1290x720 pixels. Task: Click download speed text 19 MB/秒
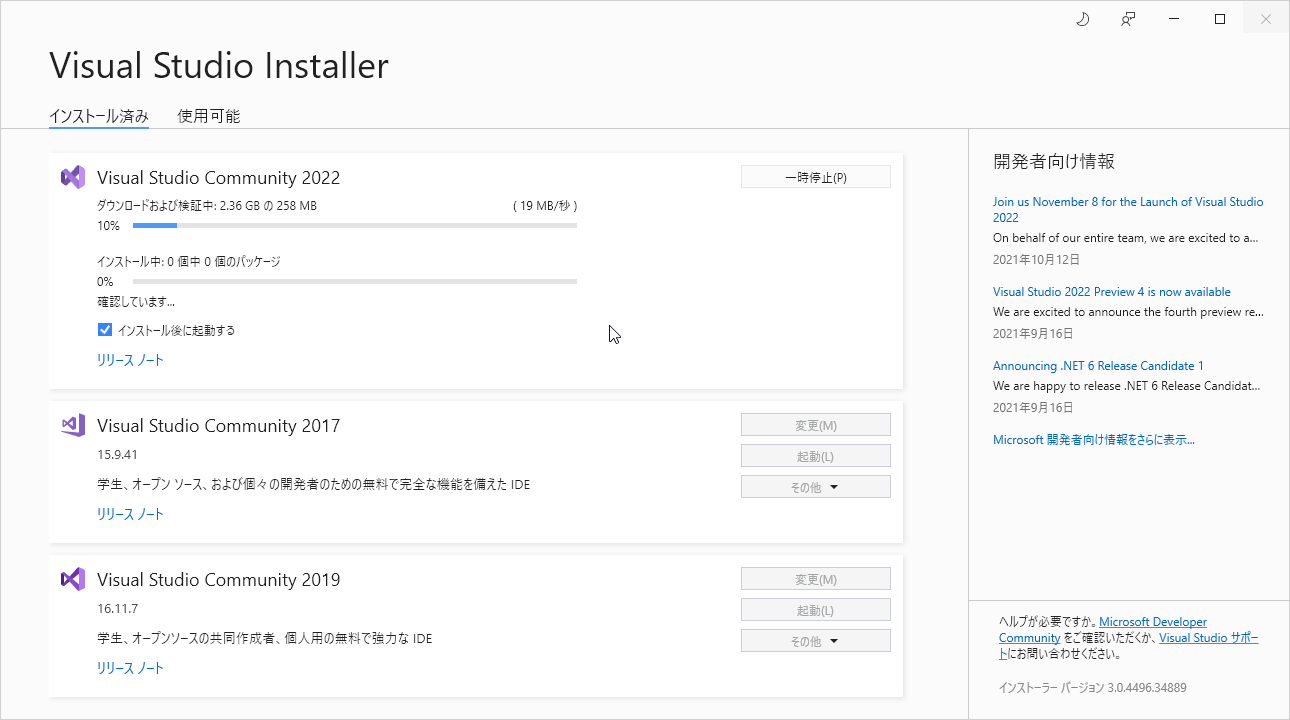click(x=545, y=206)
